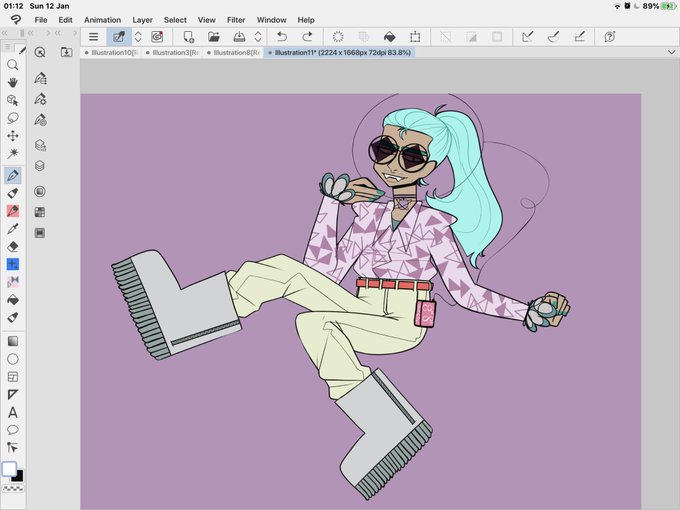Open Clip Studio spiral icon in command bar
The image size is (680, 510).
click(x=157, y=37)
